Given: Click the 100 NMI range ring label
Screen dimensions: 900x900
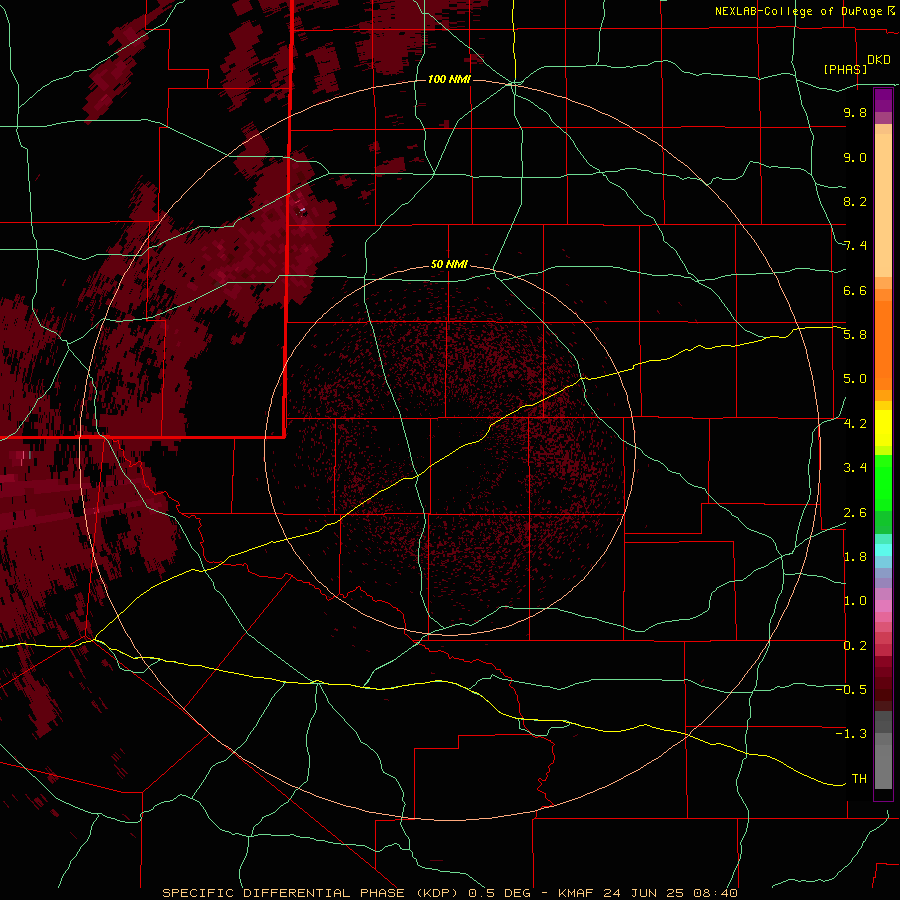Looking at the screenshot, I should (x=449, y=79).
